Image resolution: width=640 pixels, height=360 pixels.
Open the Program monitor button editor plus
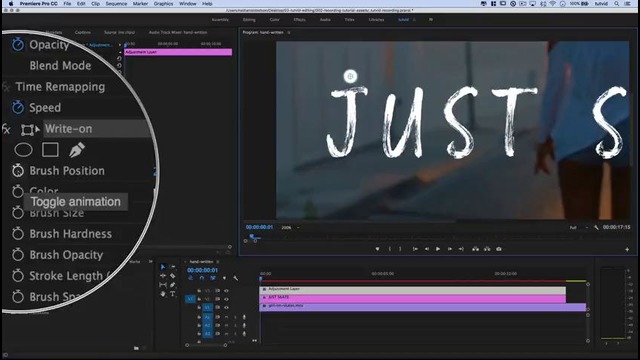pos(627,249)
